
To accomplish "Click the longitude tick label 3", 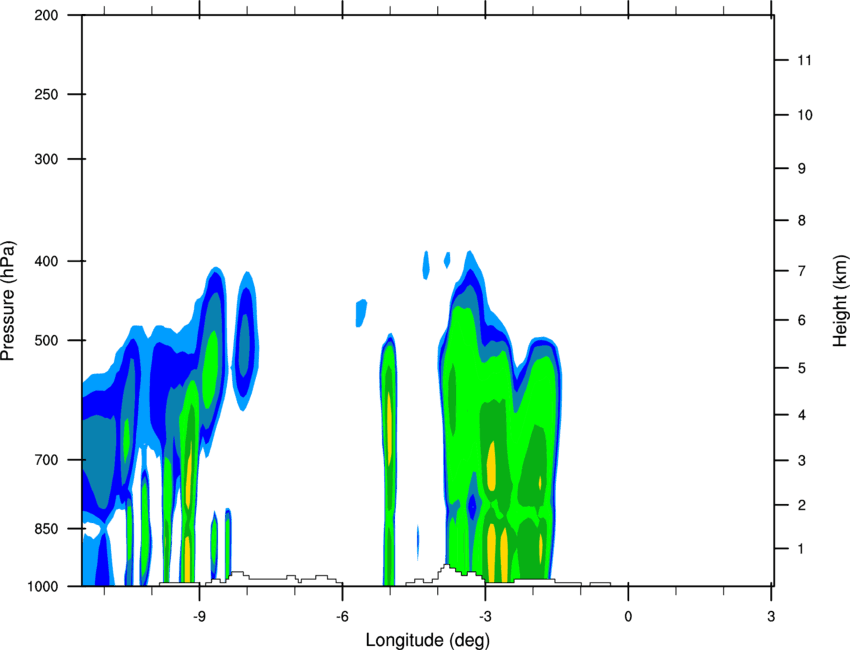I will click(x=771, y=617).
